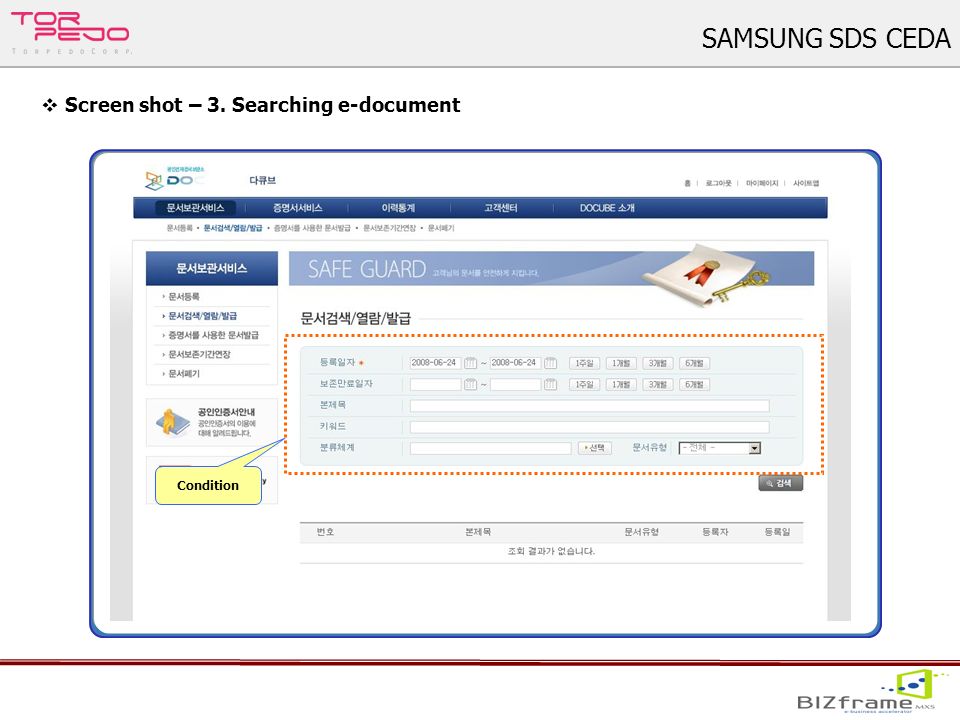Select 문서검색/열람/발급 in submenu bar
This screenshot has height=720, width=960.
pos(233,228)
